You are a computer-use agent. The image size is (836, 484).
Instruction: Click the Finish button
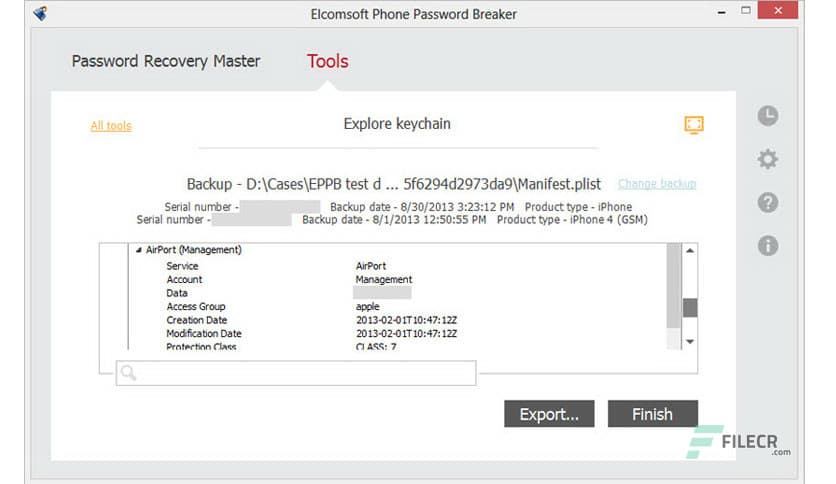653,414
